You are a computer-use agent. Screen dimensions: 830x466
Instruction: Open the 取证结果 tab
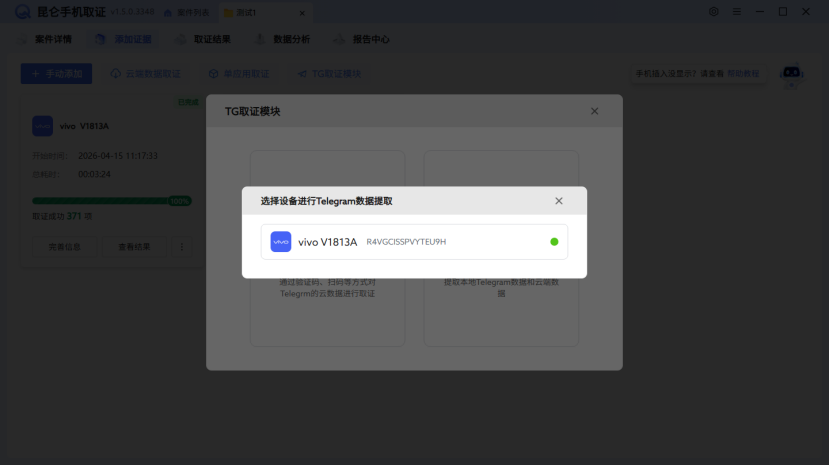tap(203, 39)
